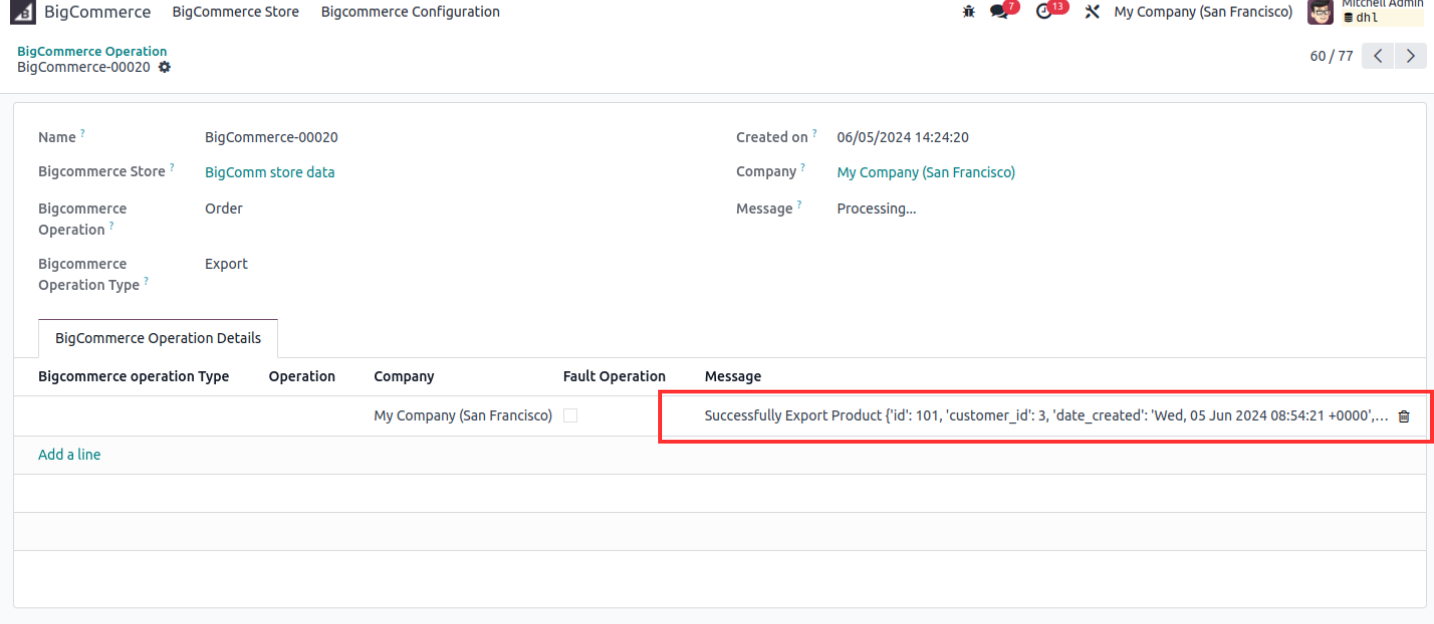Screen dimensions: 1434x624
Task: Click the Successfully Export Product message cell
Action: 1046,416
